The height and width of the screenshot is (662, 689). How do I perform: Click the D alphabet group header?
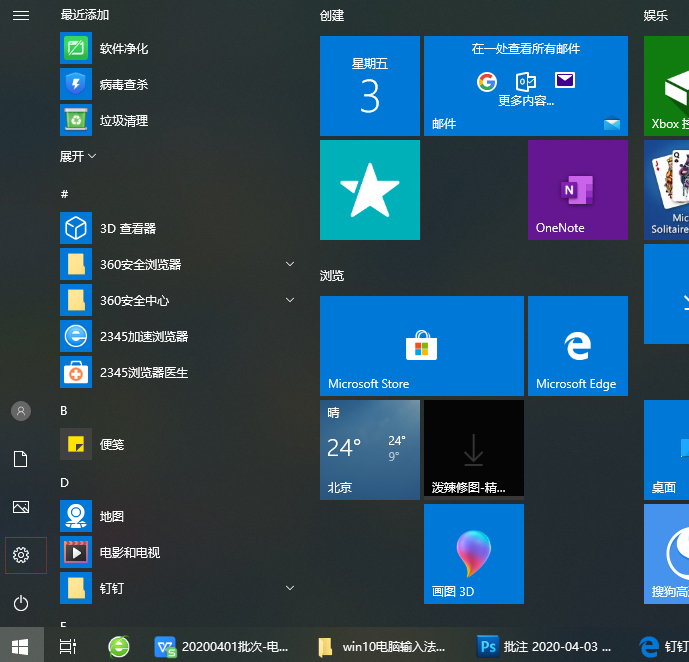64,483
